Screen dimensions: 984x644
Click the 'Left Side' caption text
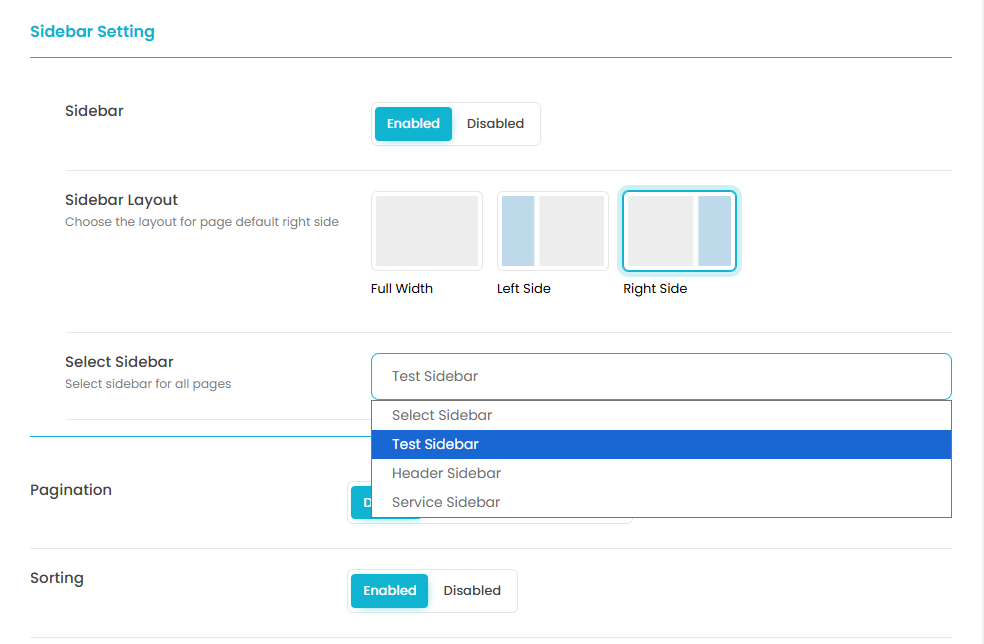coord(524,289)
